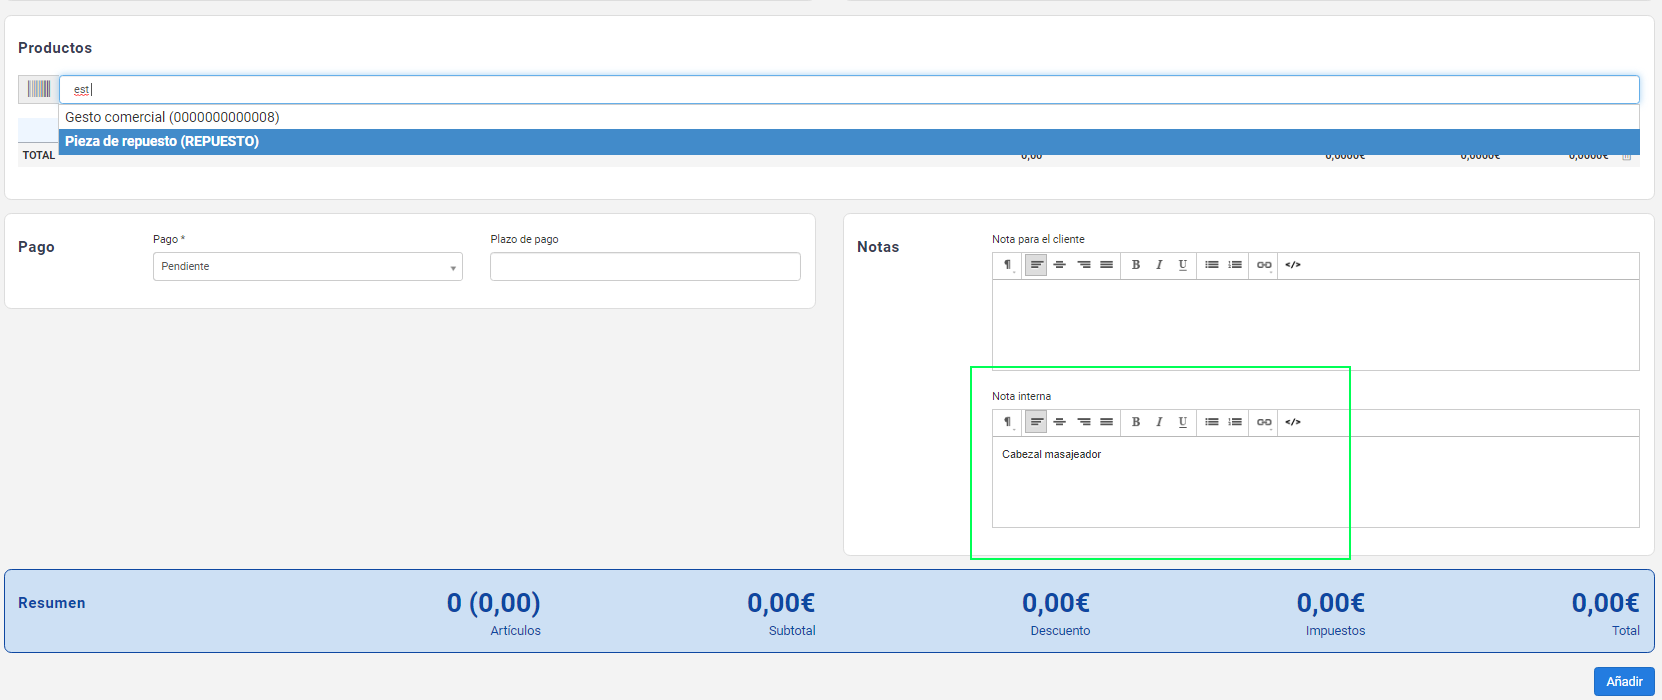
Task: Insert bulleted list in Nota para el cliente
Action: pos(1212,265)
